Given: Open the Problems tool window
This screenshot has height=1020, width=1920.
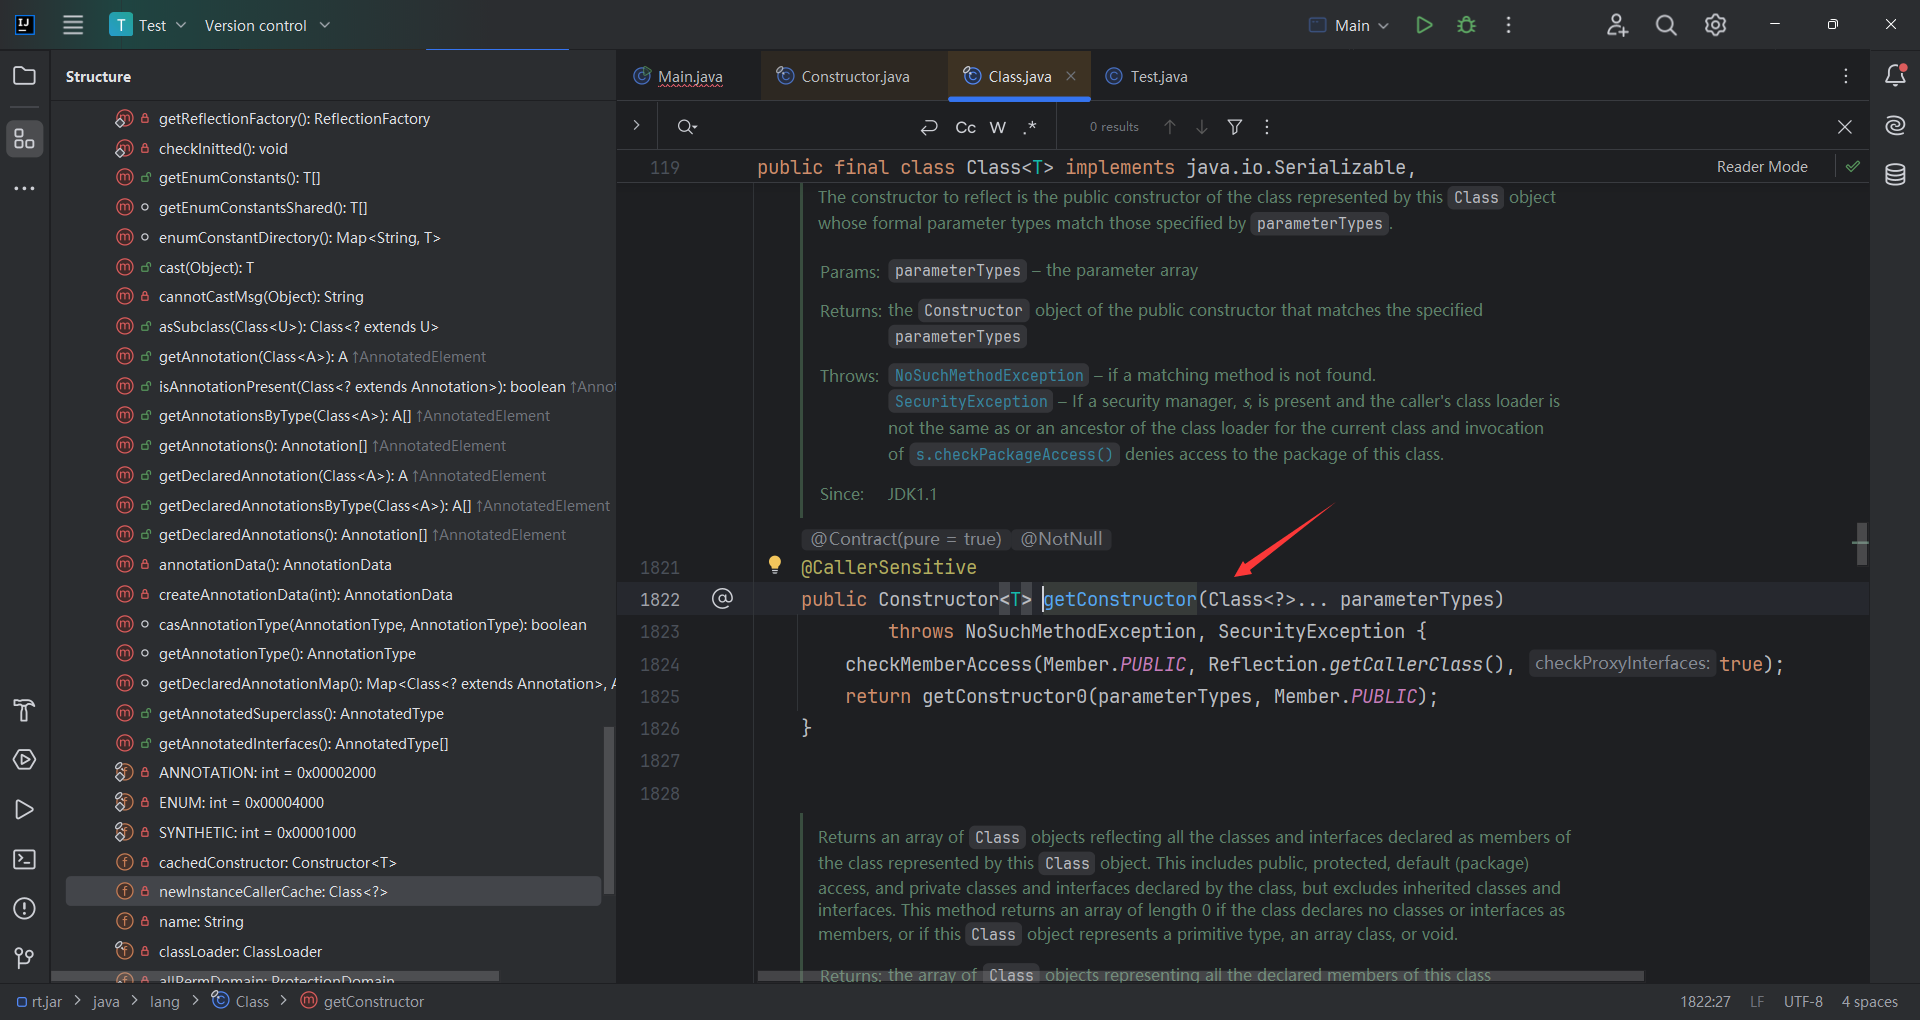Looking at the screenshot, I should tap(24, 909).
